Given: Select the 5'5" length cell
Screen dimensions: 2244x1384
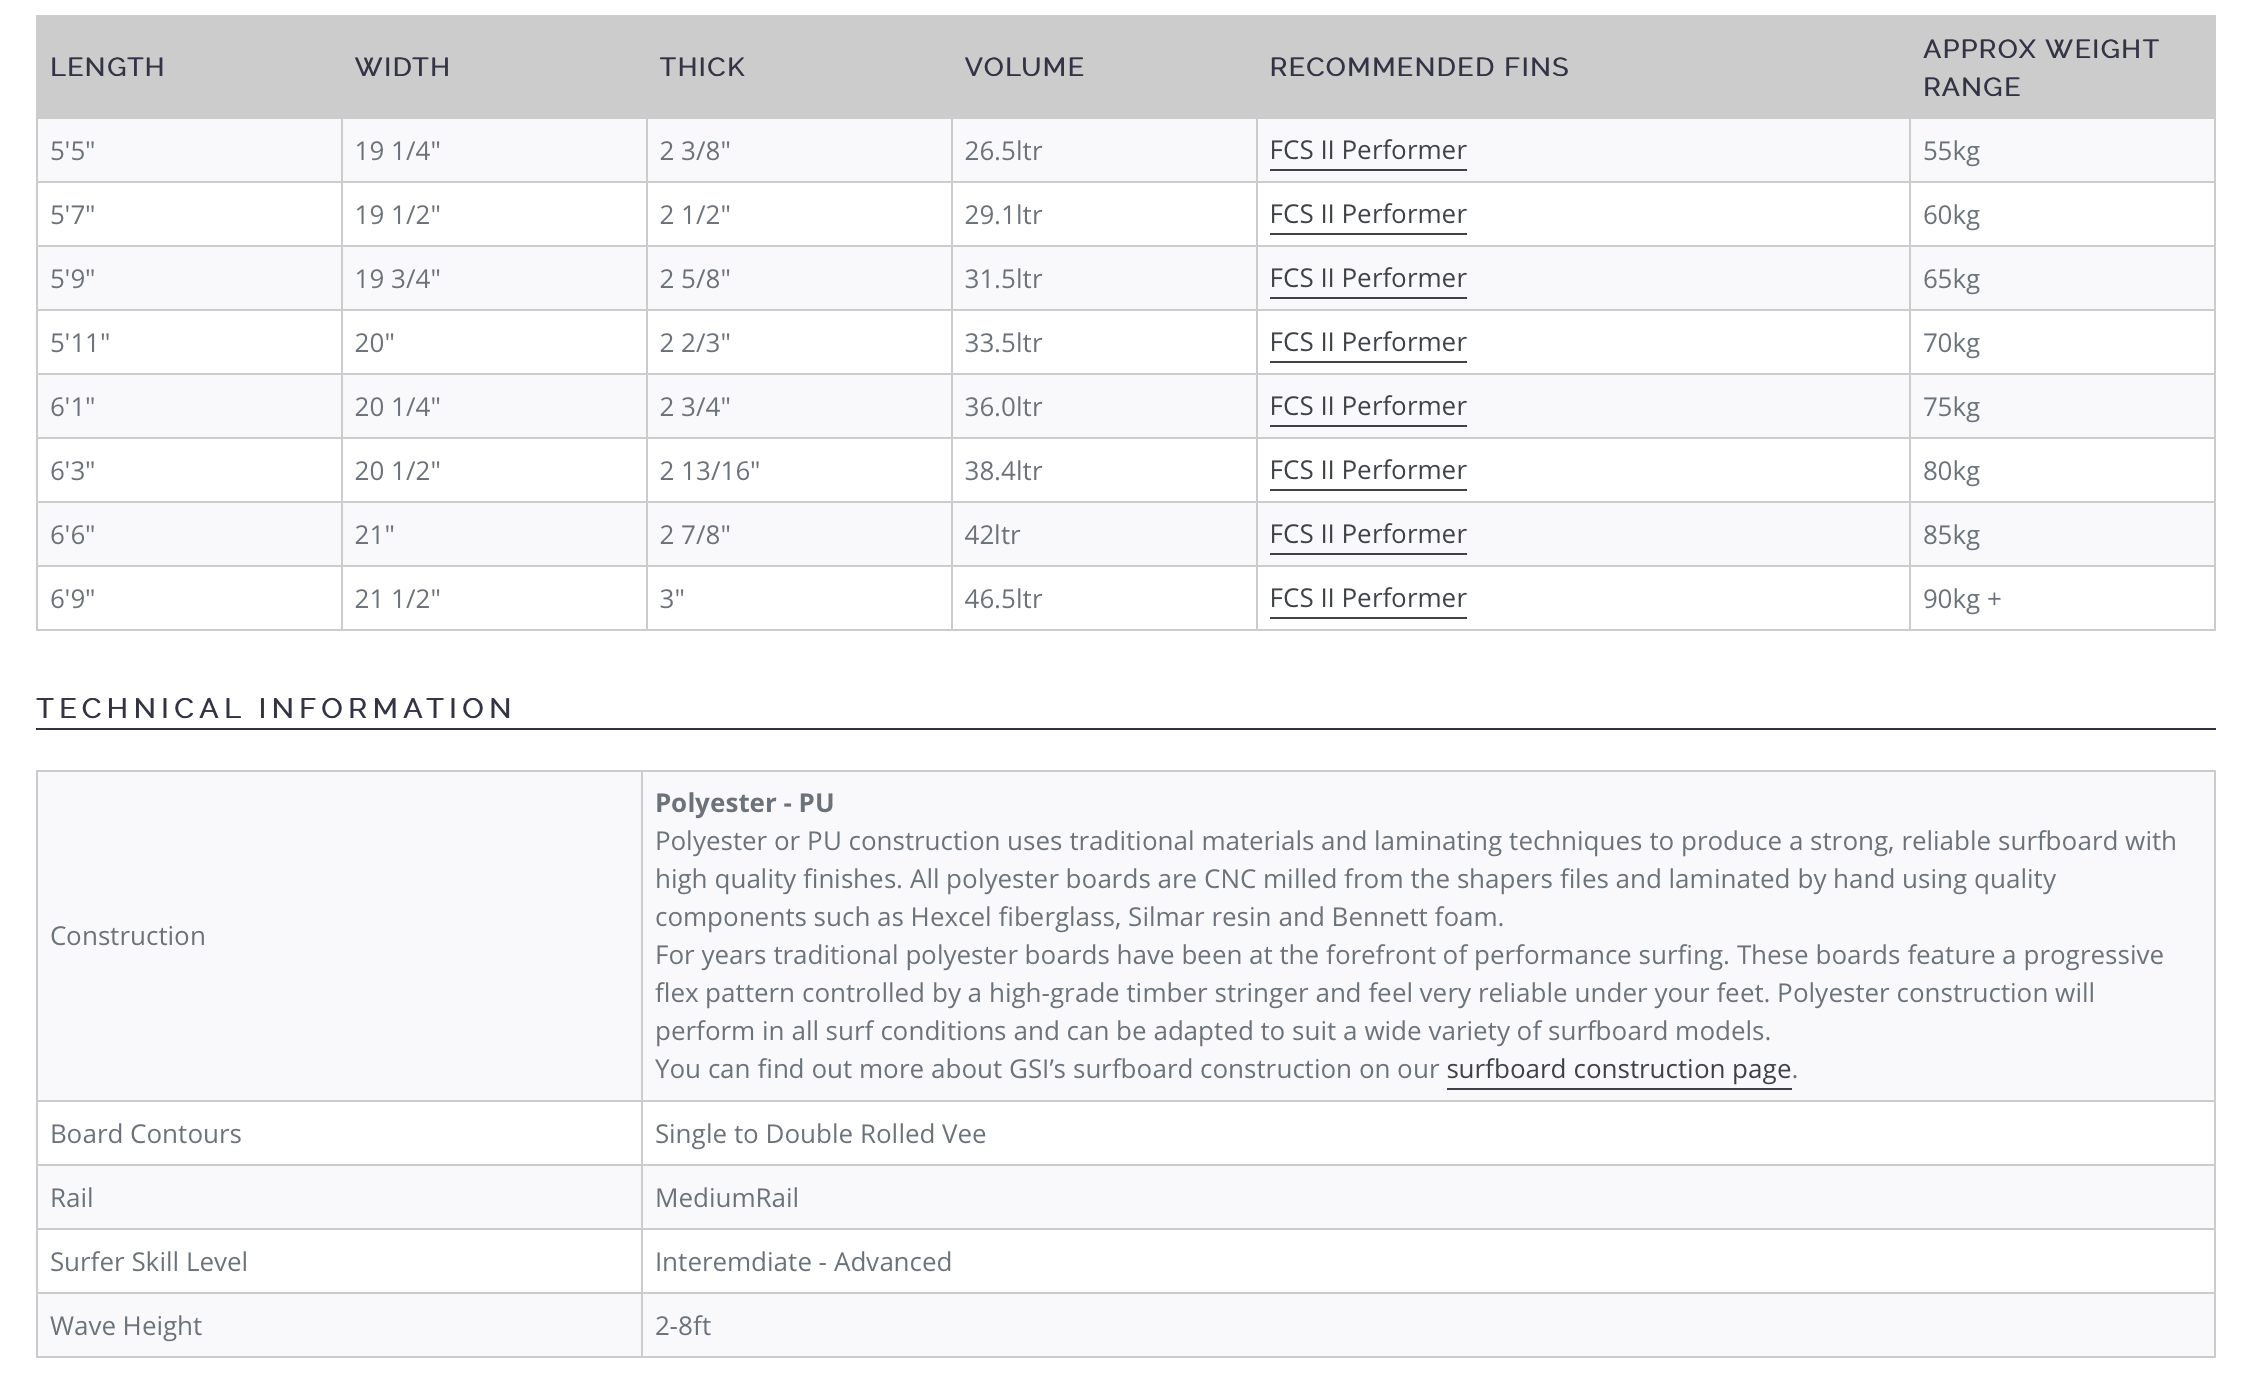Looking at the screenshot, I should [x=189, y=150].
